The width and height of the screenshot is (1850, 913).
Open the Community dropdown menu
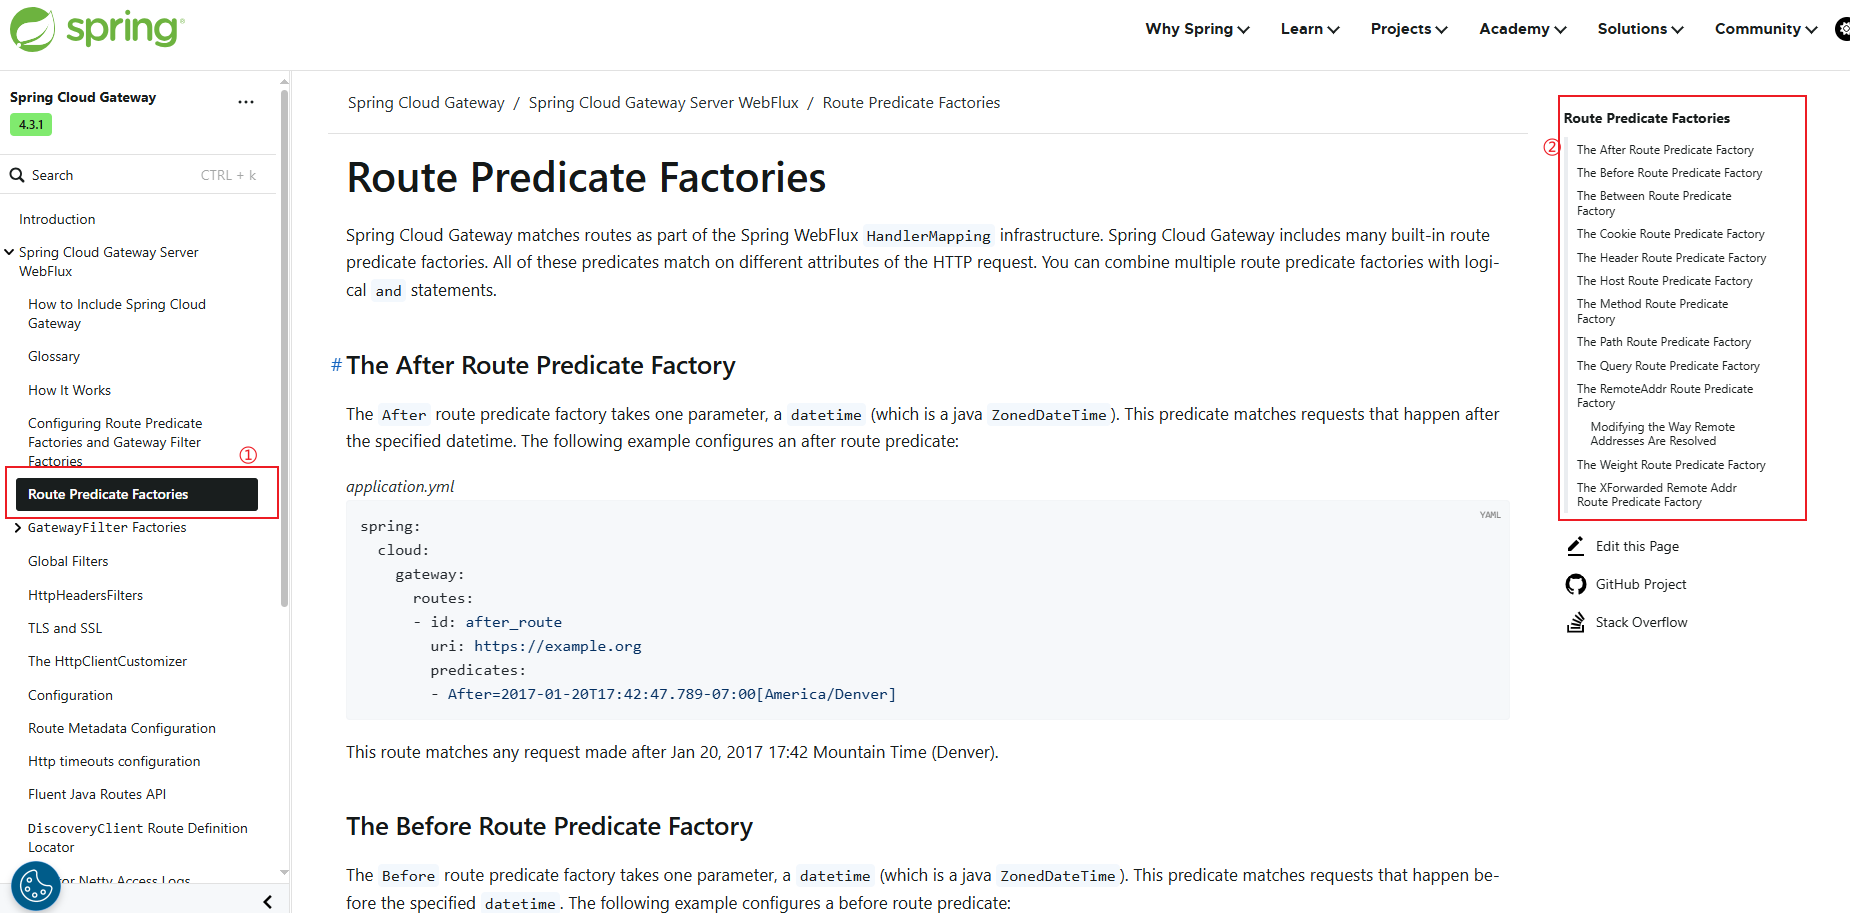click(x=1766, y=29)
